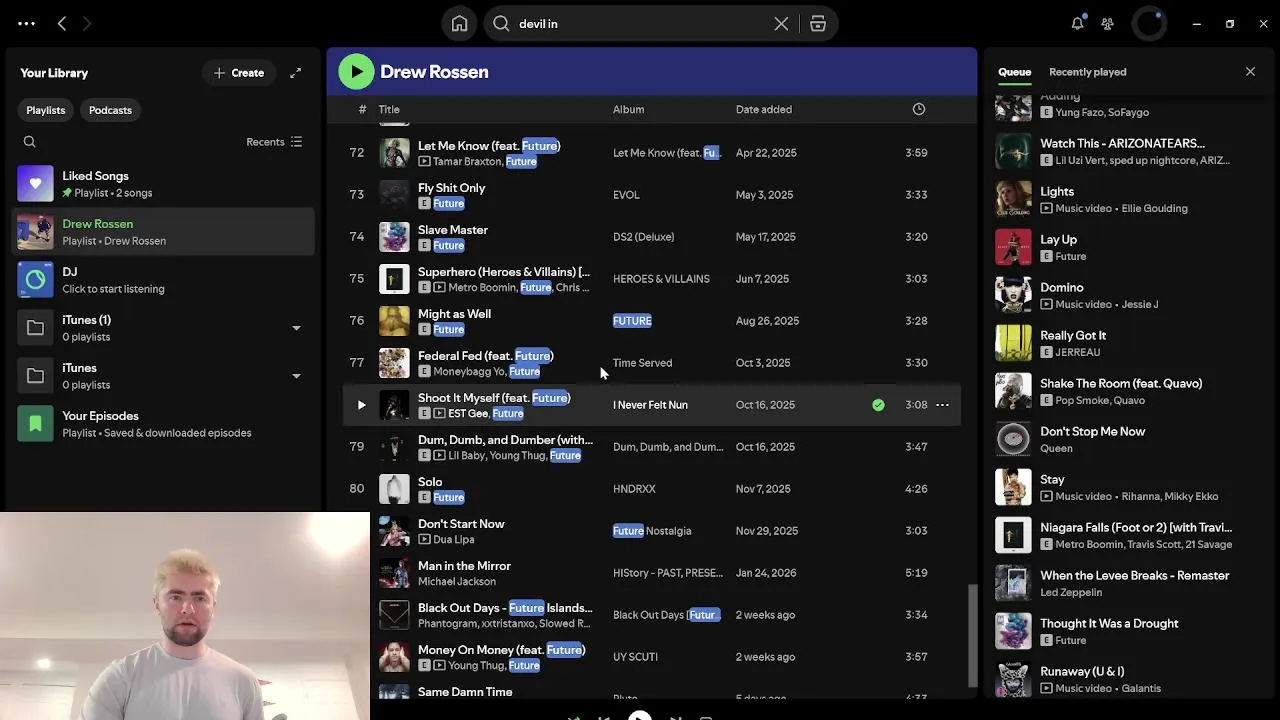Open the user profile avatar
The height and width of the screenshot is (720, 1280).
click(x=1149, y=23)
